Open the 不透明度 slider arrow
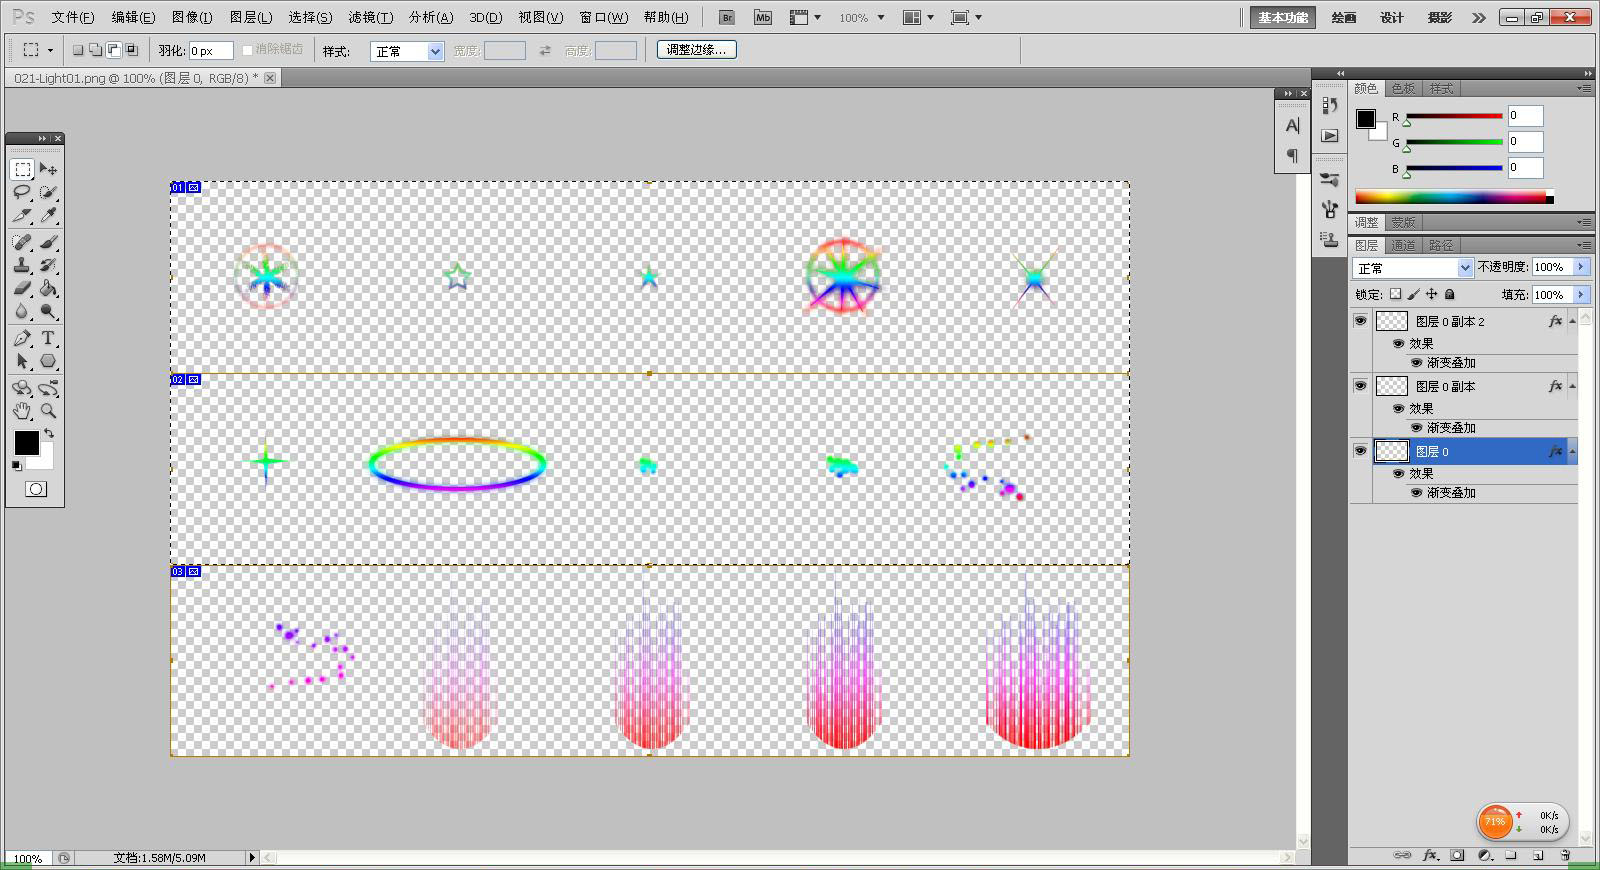This screenshot has width=1600, height=870. coord(1581,267)
